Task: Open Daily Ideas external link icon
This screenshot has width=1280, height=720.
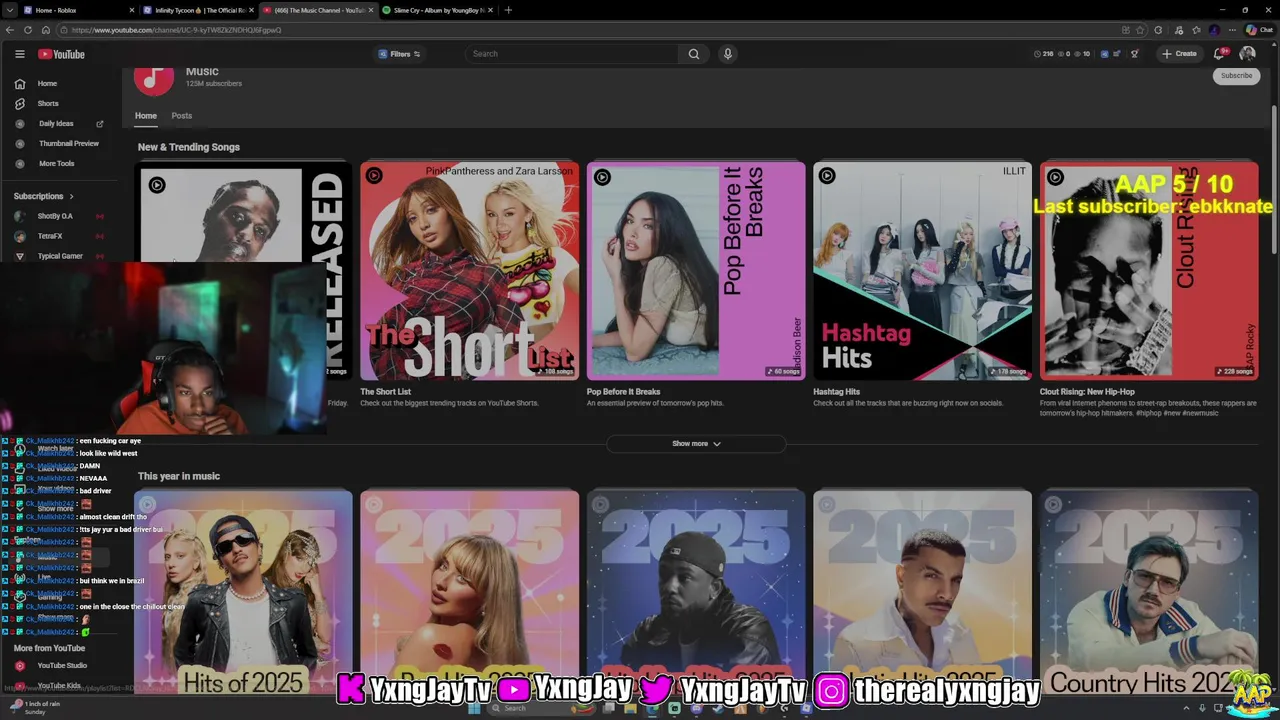Action: (x=99, y=124)
